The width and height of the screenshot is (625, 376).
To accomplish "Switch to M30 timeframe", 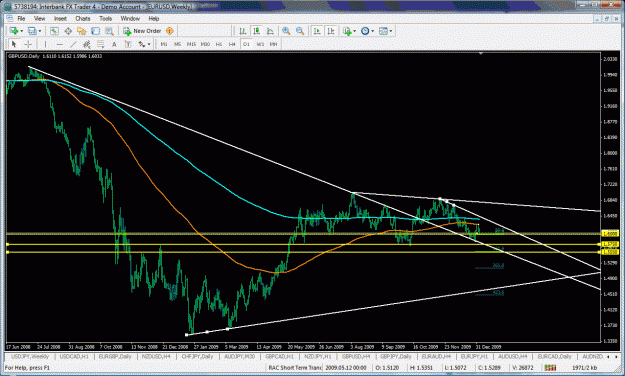I will click(x=205, y=44).
